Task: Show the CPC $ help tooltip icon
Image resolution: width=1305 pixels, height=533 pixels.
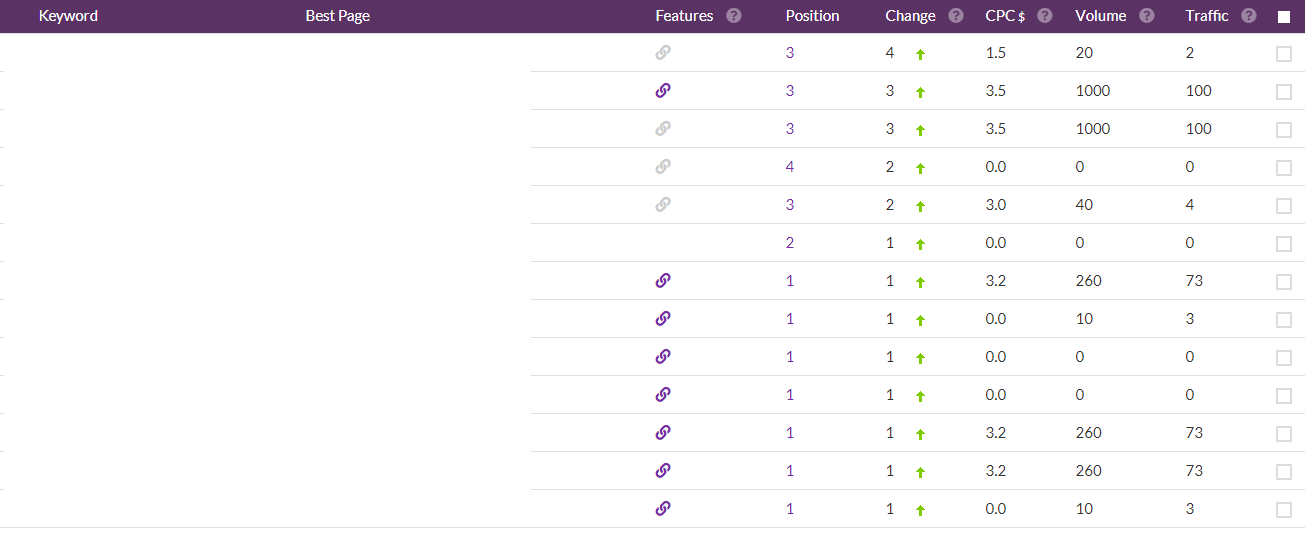Action: [x=1045, y=16]
